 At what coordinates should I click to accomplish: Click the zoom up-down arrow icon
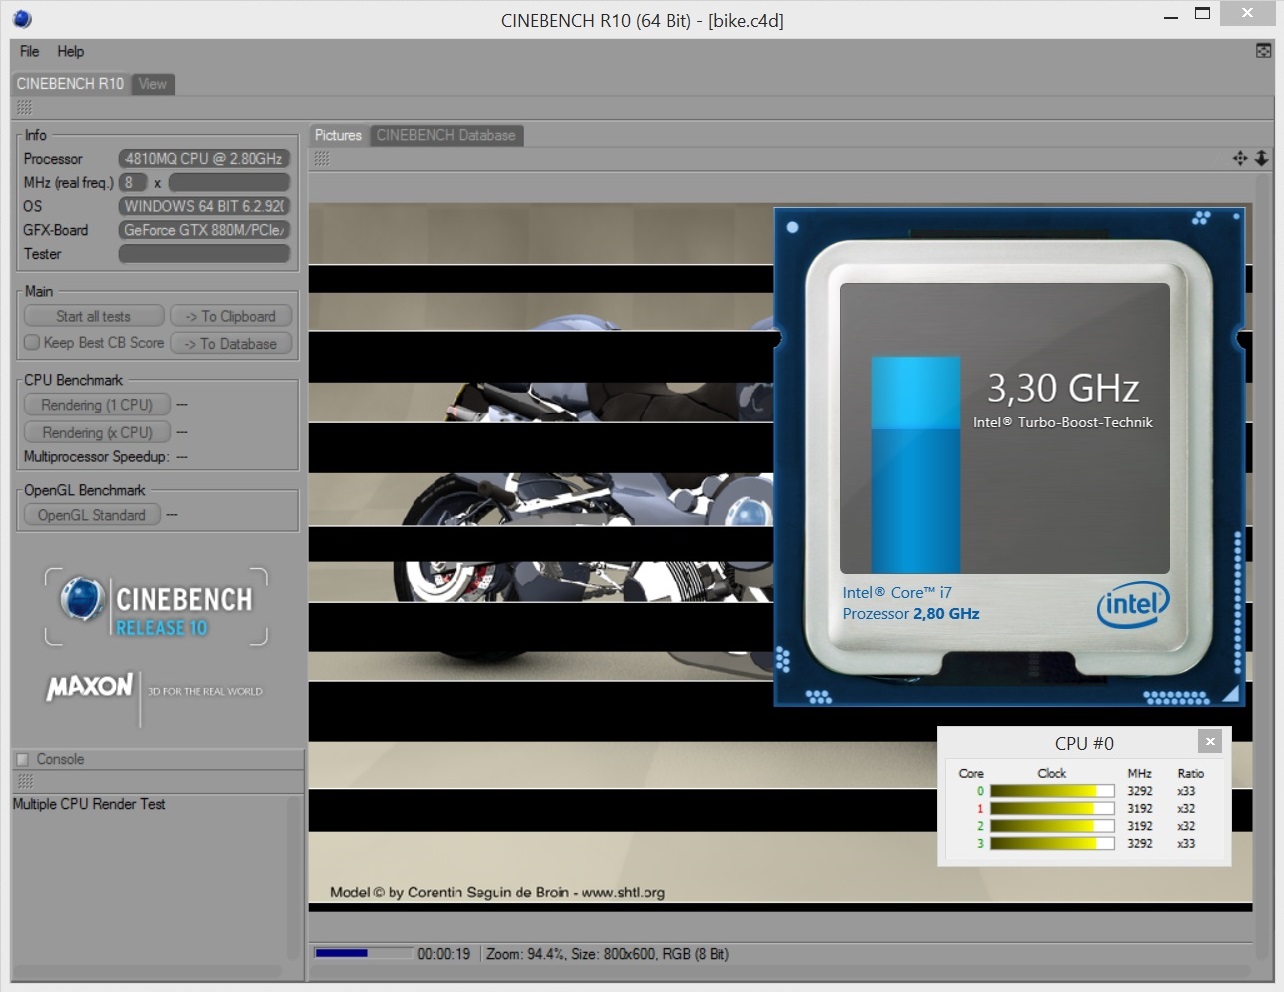pos(1262,158)
